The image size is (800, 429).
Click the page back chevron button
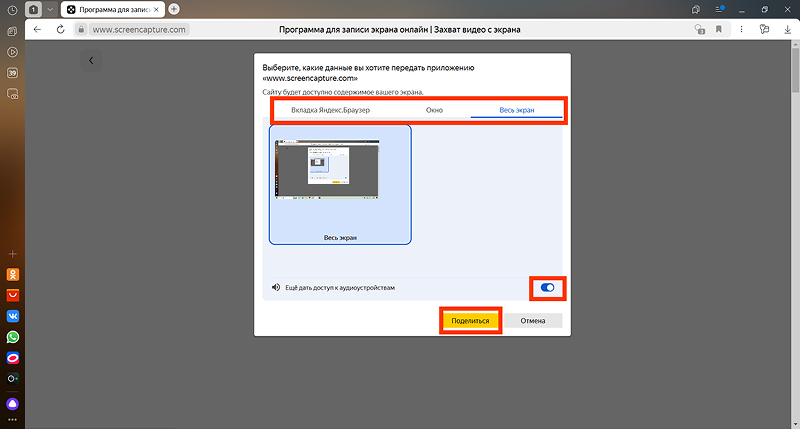pos(91,61)
